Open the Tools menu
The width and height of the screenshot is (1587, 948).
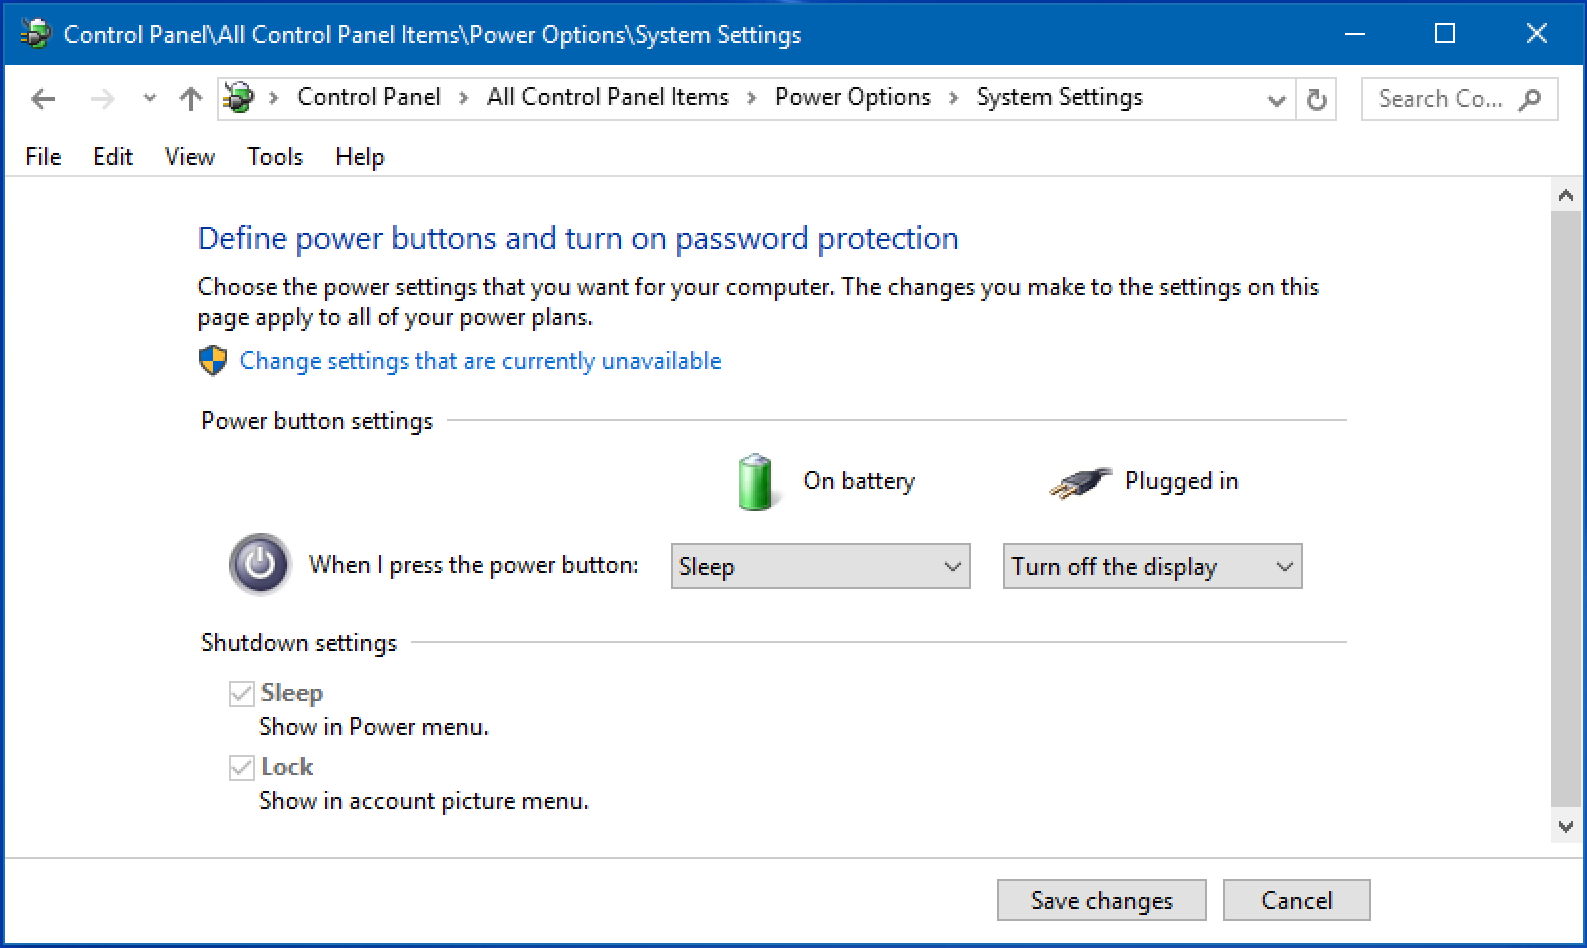[x=274, y=156]
